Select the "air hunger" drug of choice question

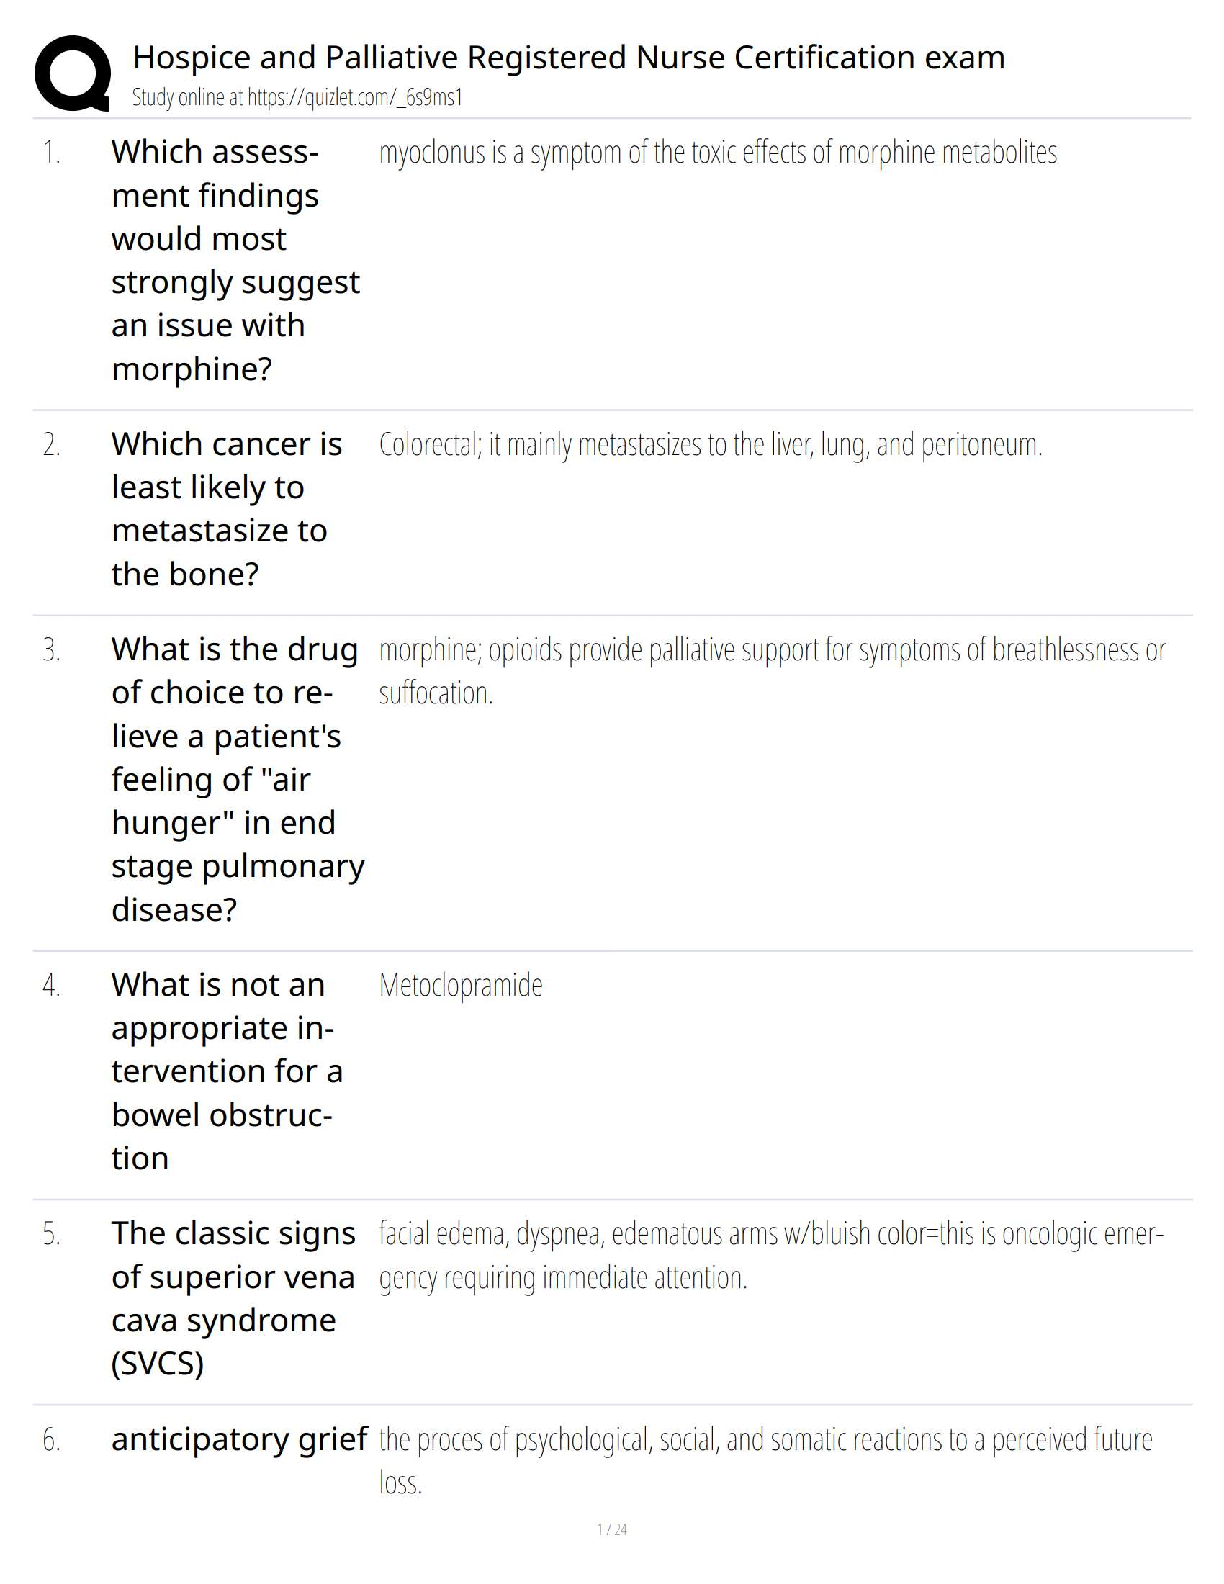(x=236, y=779)
